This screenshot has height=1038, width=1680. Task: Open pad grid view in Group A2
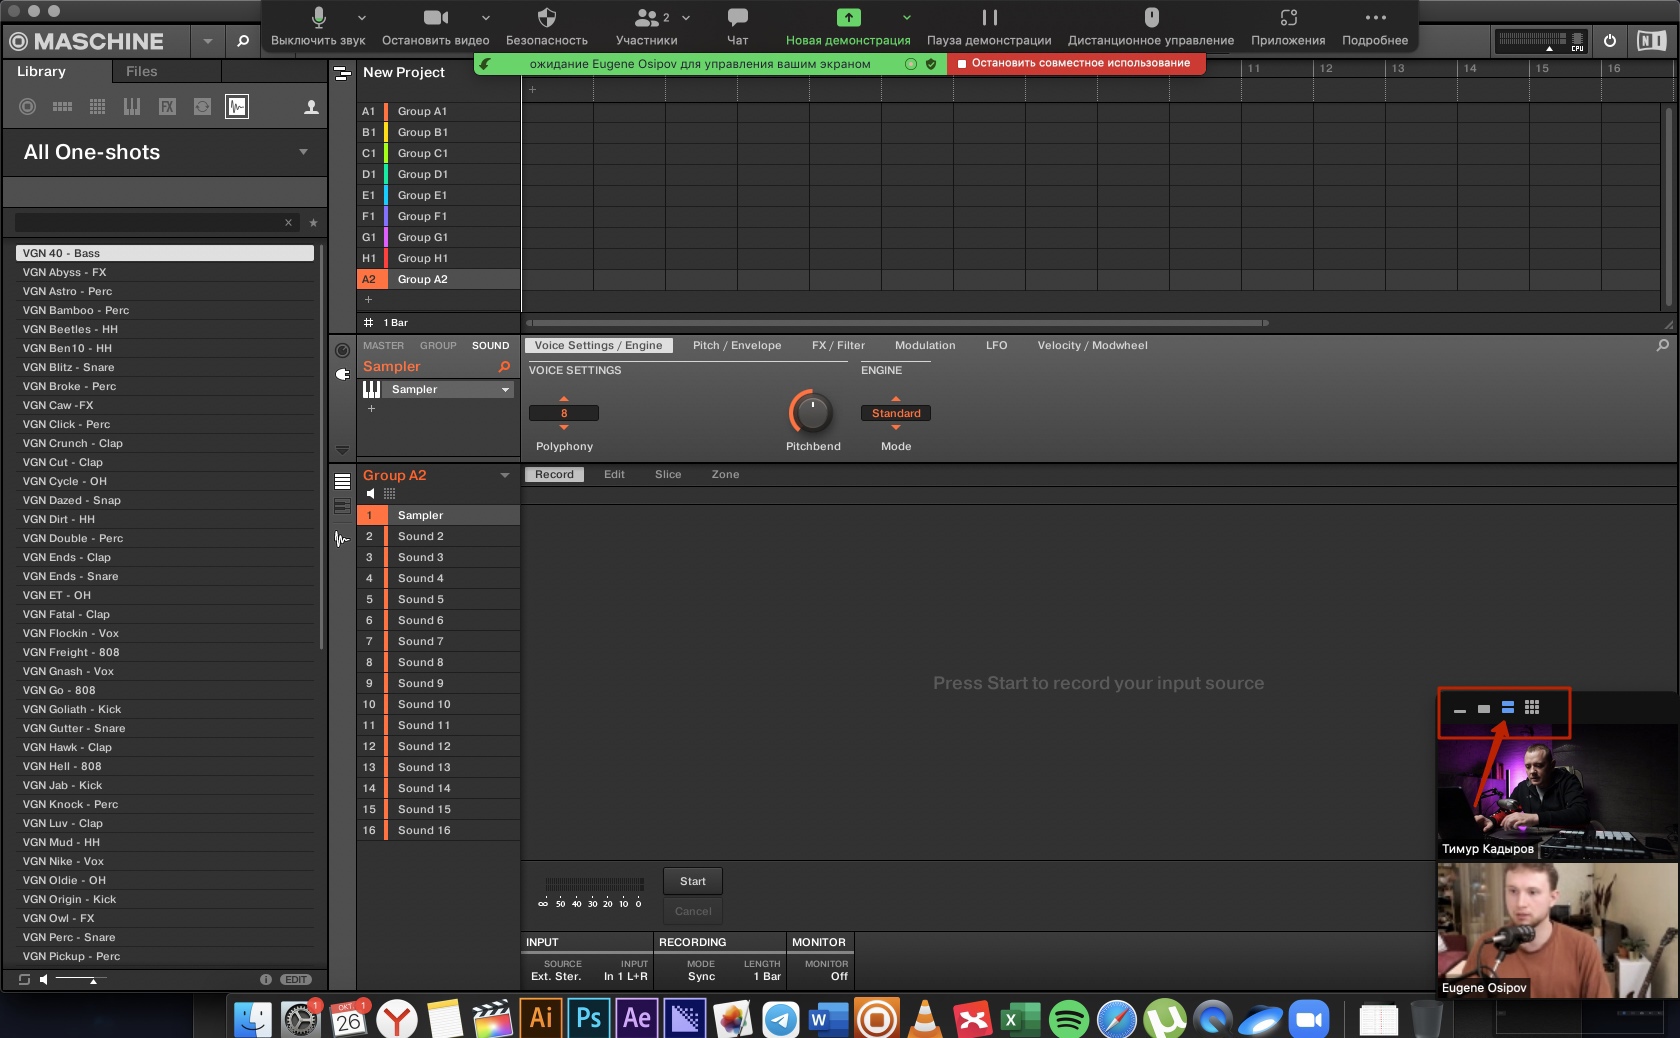click(x=390, y=494)
